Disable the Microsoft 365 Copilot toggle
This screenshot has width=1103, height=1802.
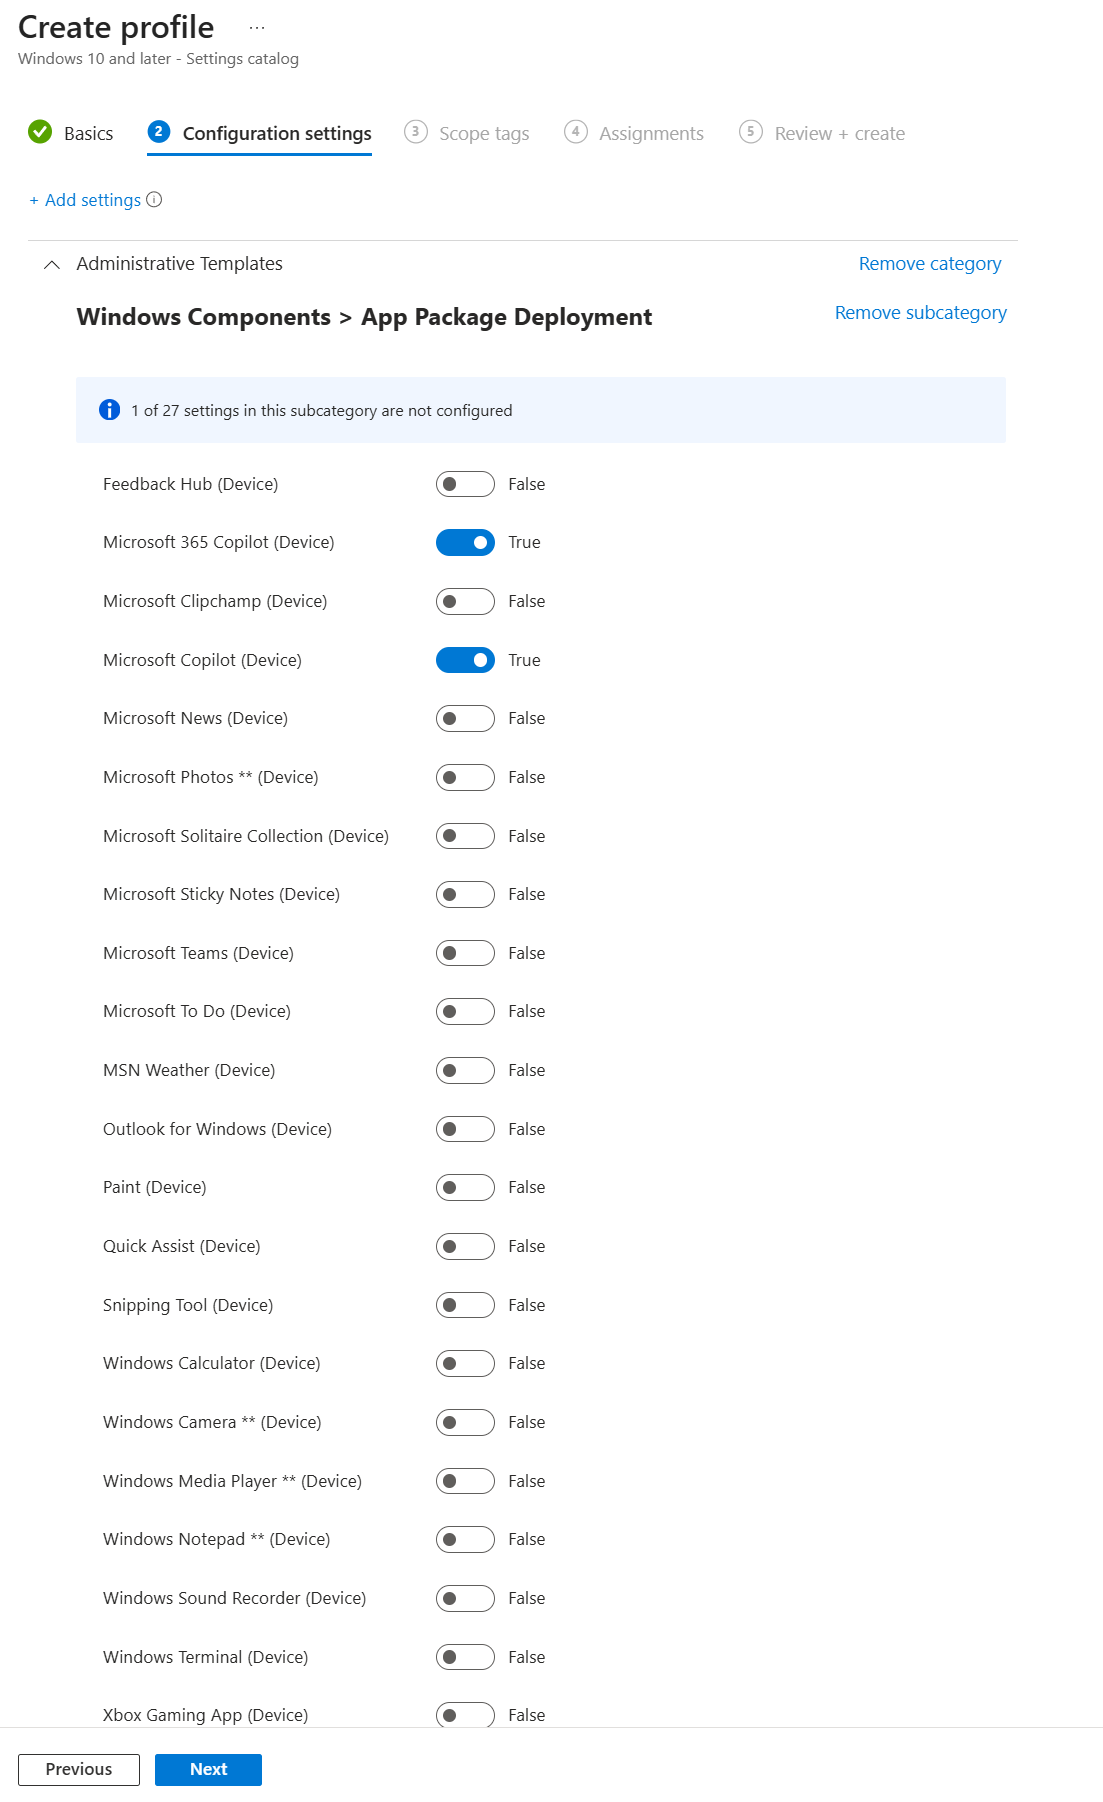[x=465, y=542]
